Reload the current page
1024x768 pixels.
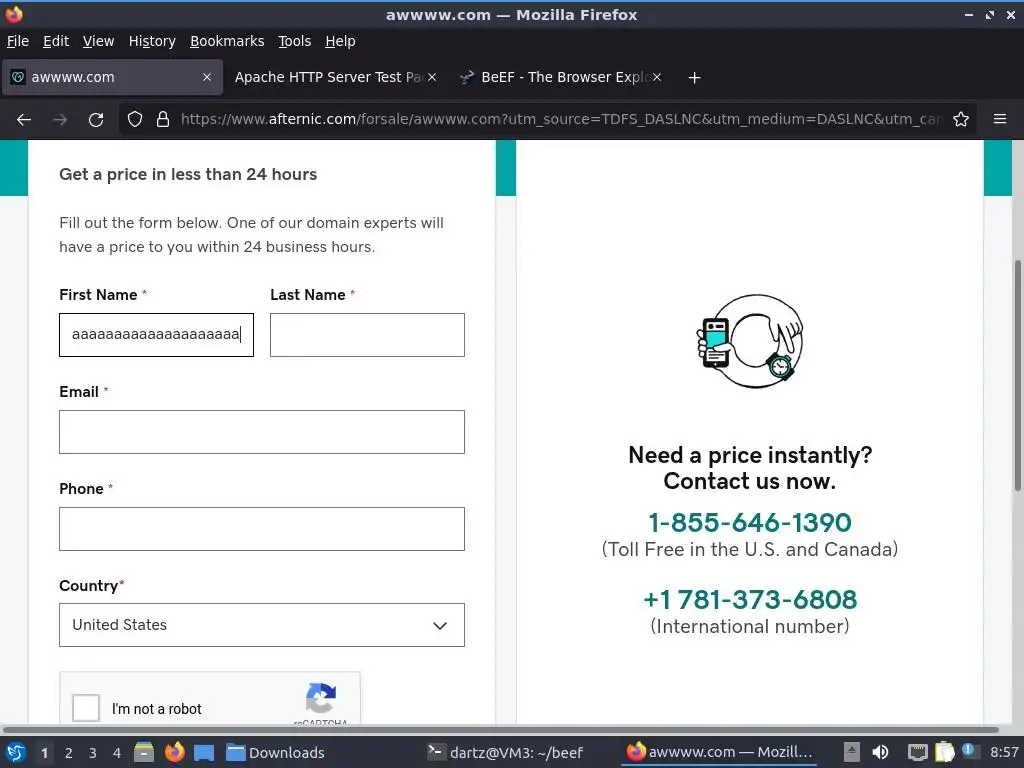[x=96, y=120]
